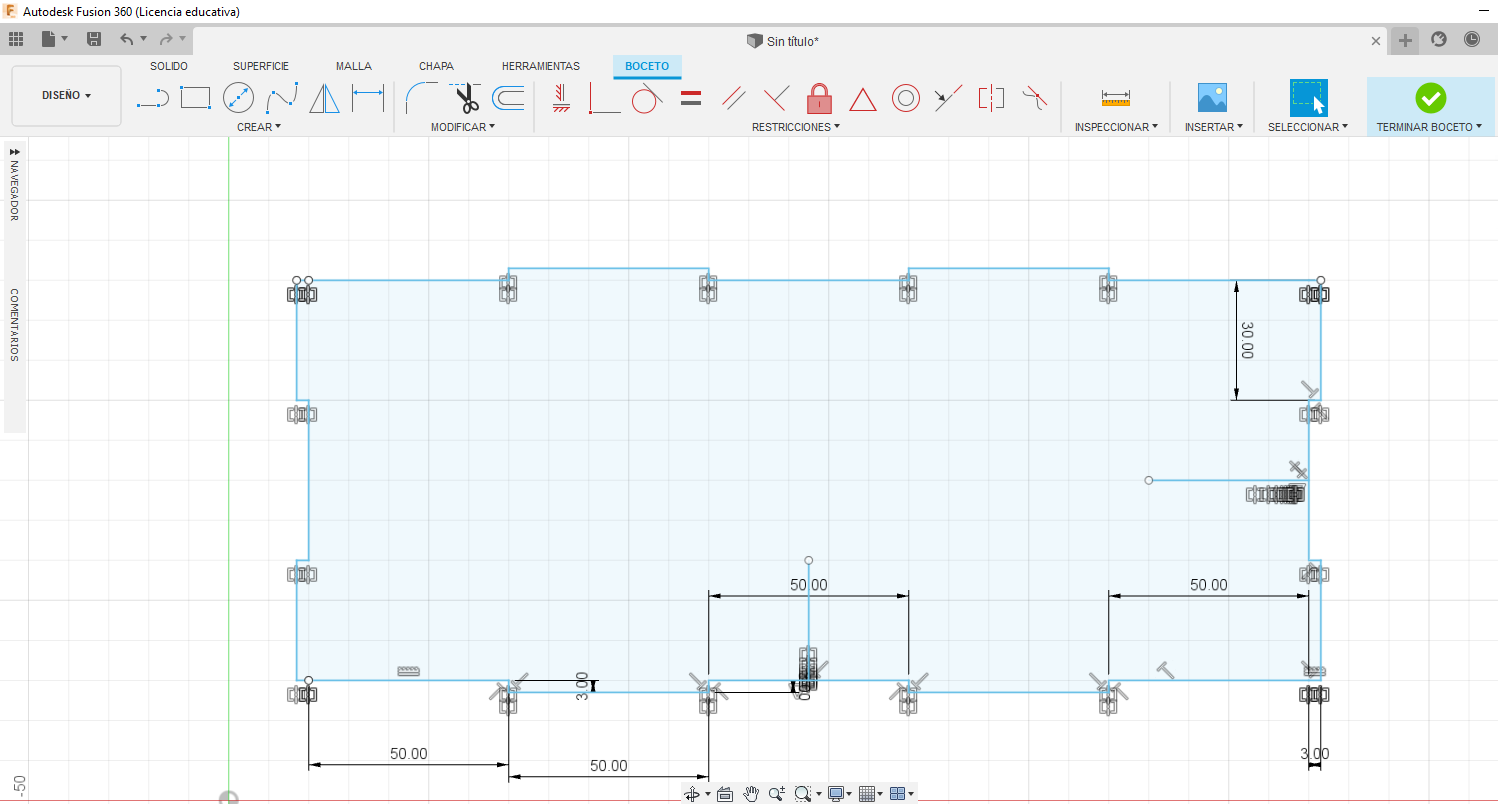Select the Line sketch tool
The width and height of the screenshot is (1498, 804).
coord(152,98)
